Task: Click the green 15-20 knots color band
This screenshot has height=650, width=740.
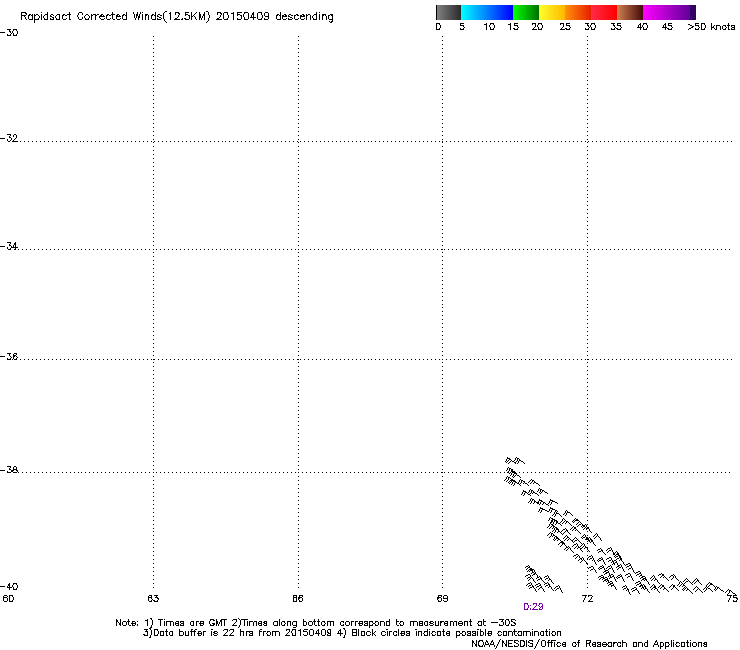Action: point(526,12)
